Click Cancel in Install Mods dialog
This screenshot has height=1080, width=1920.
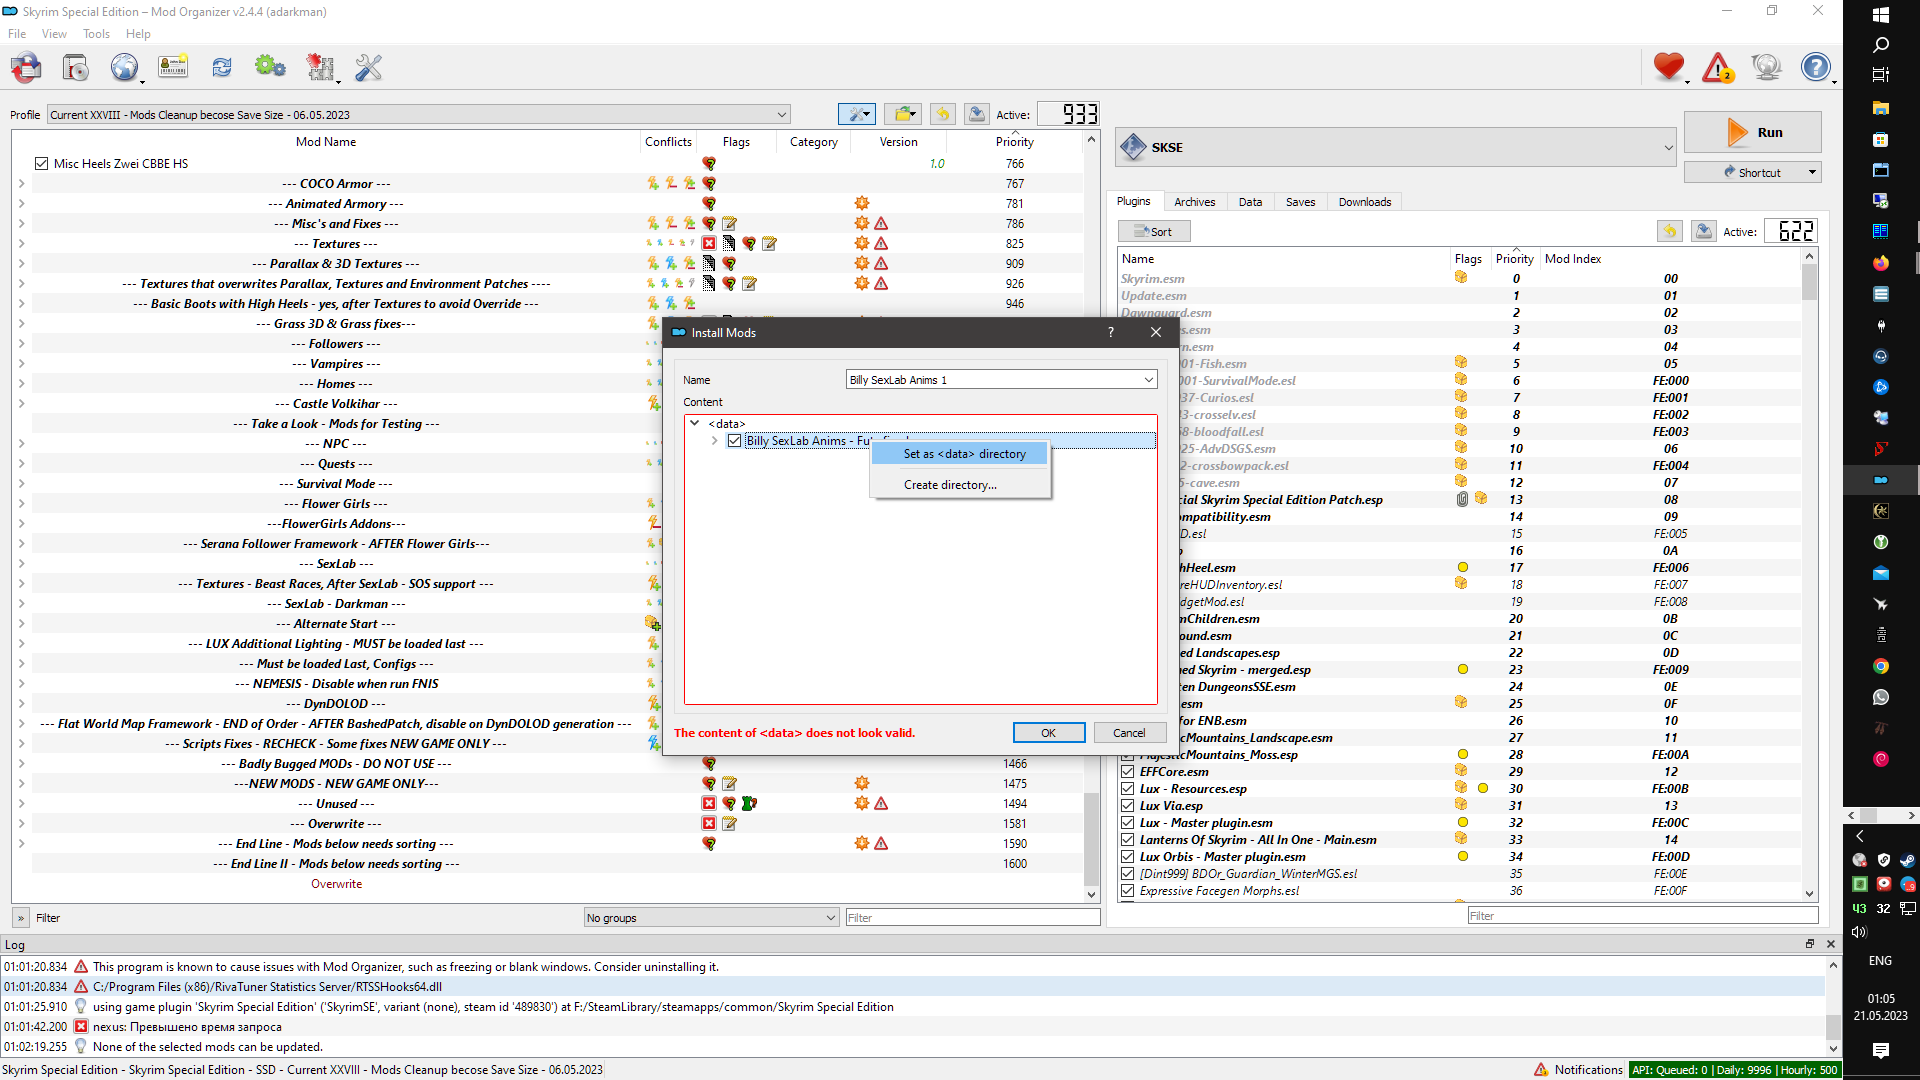pyautogui.click(x=1129, y=733)
